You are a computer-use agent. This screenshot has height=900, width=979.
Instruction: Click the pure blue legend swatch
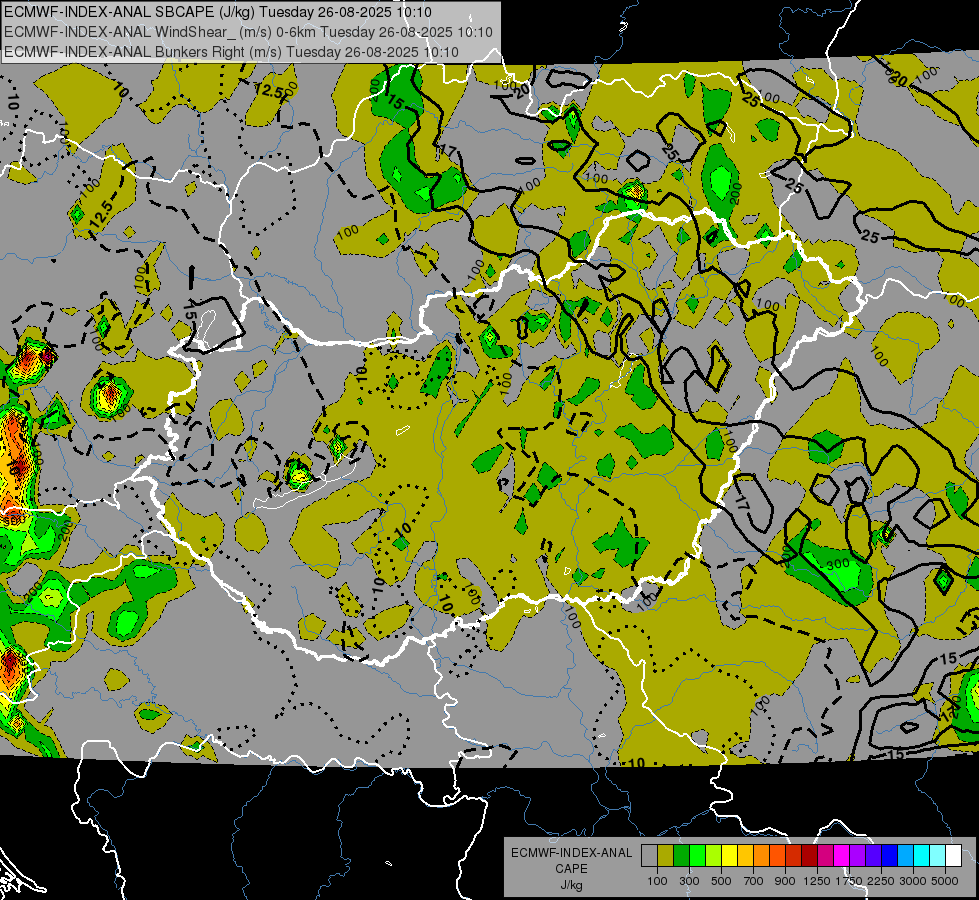(889, 856)
